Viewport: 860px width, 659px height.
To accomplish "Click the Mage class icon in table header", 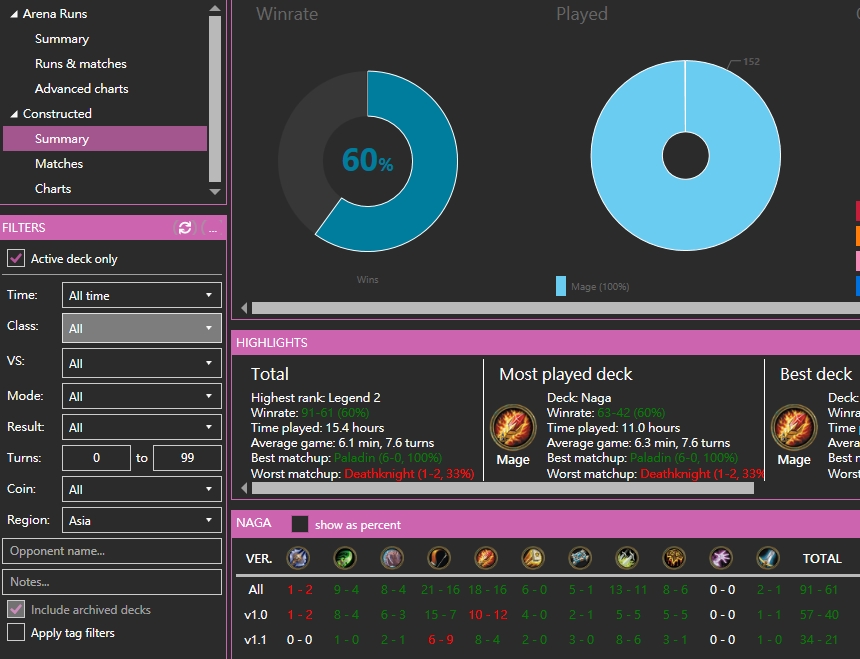I will pos(486,558).
